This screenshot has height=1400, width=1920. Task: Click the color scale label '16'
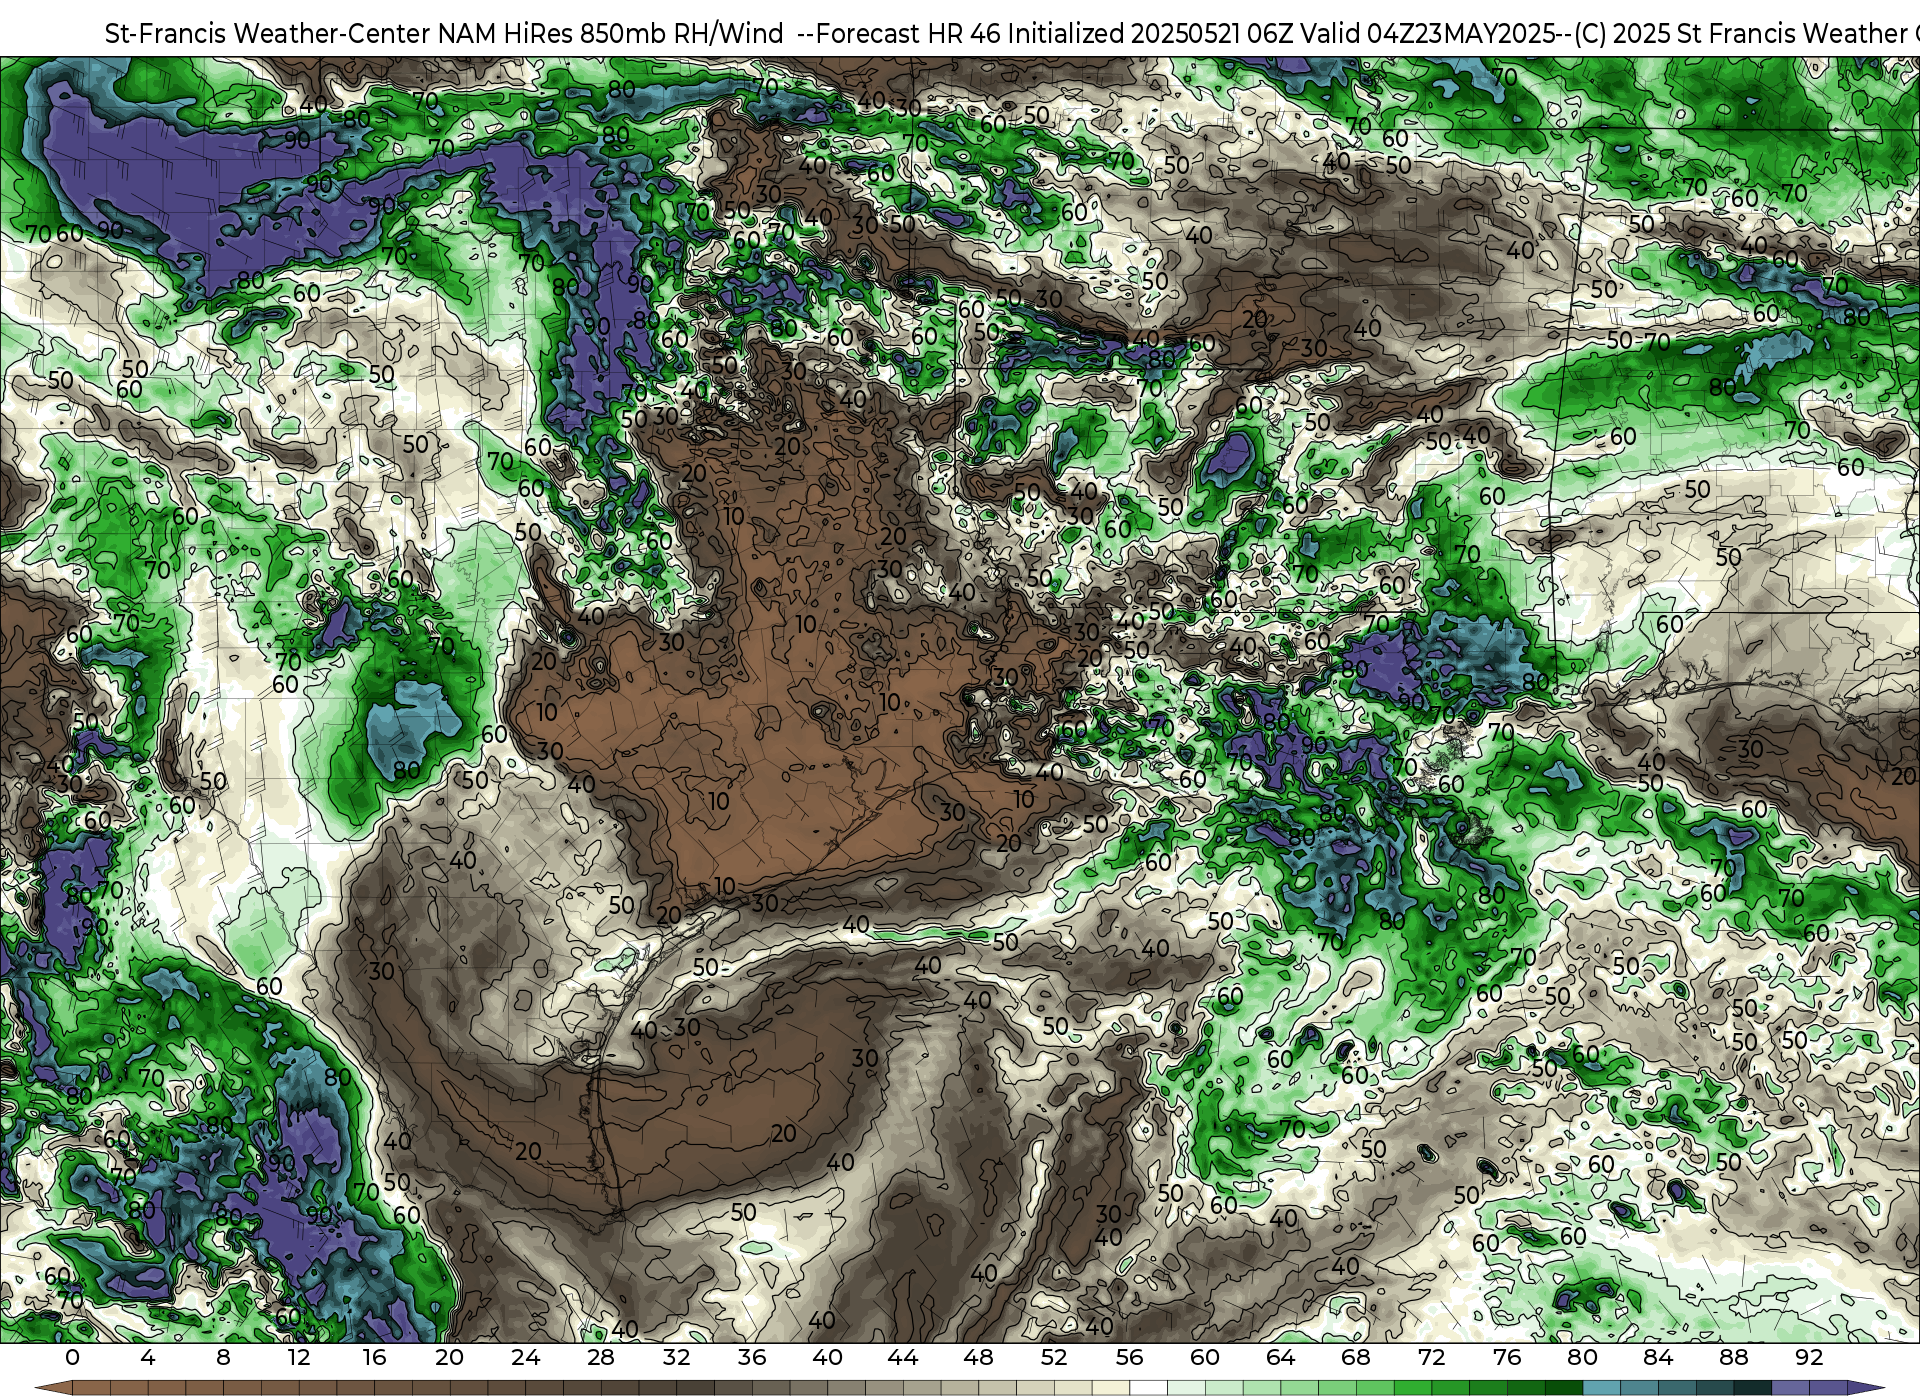374,1358
